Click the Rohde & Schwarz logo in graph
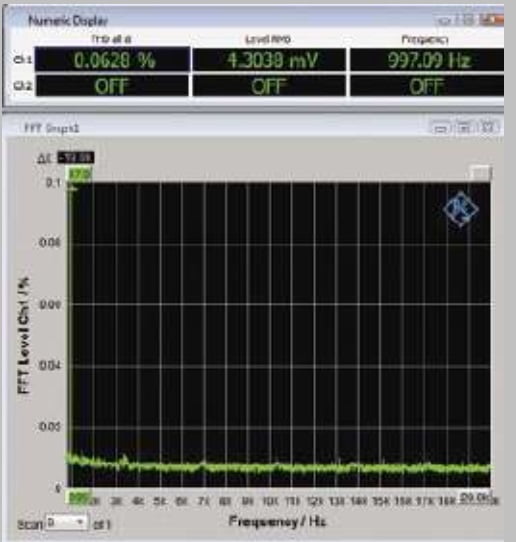Viewport: 516px width, 542px height. point(461,210)
